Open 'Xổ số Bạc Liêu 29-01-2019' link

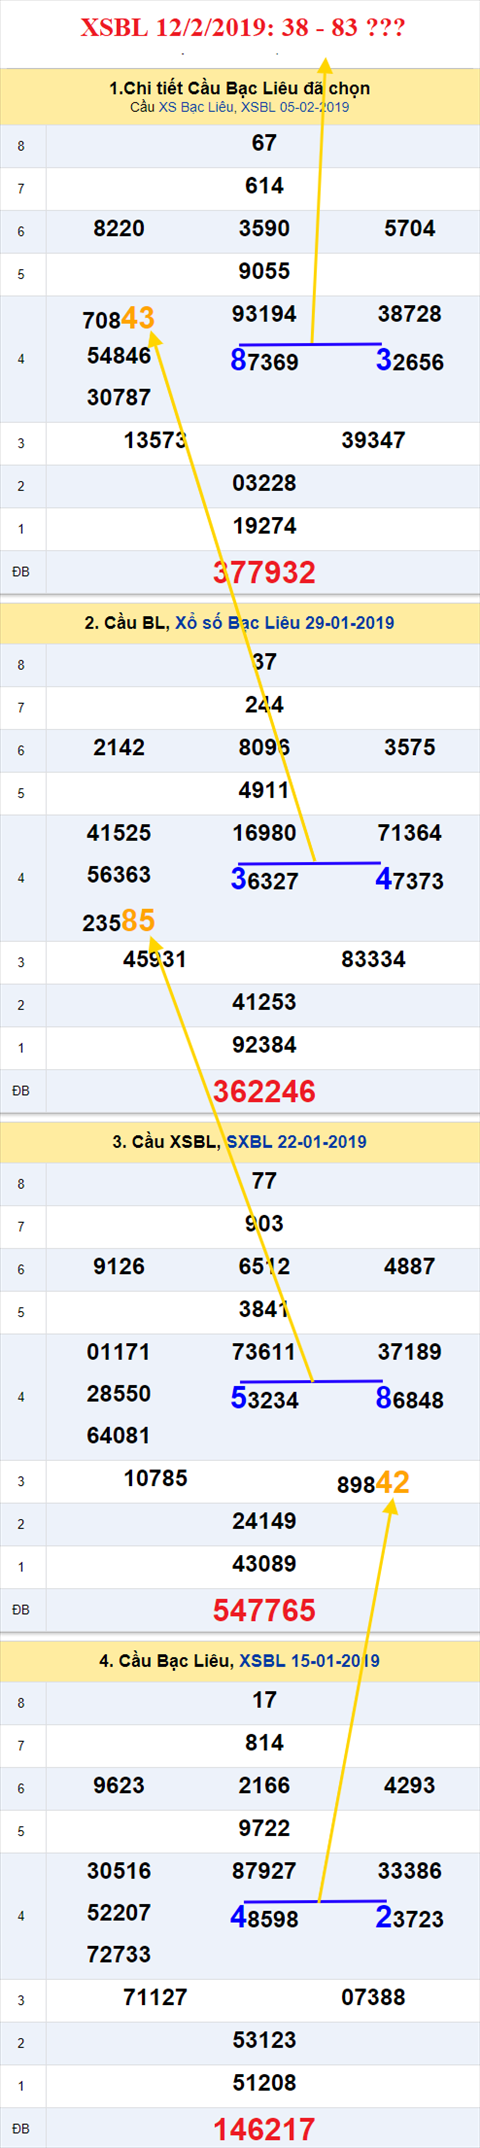tap(285, 623)
